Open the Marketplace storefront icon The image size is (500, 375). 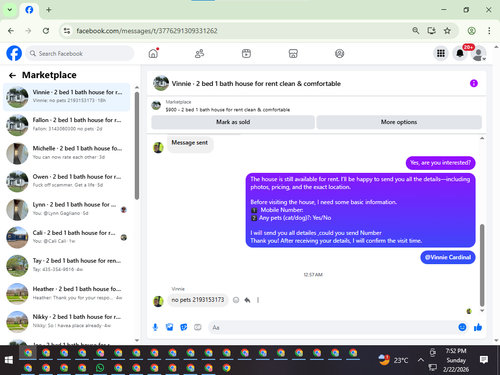(x=293, y=53)
